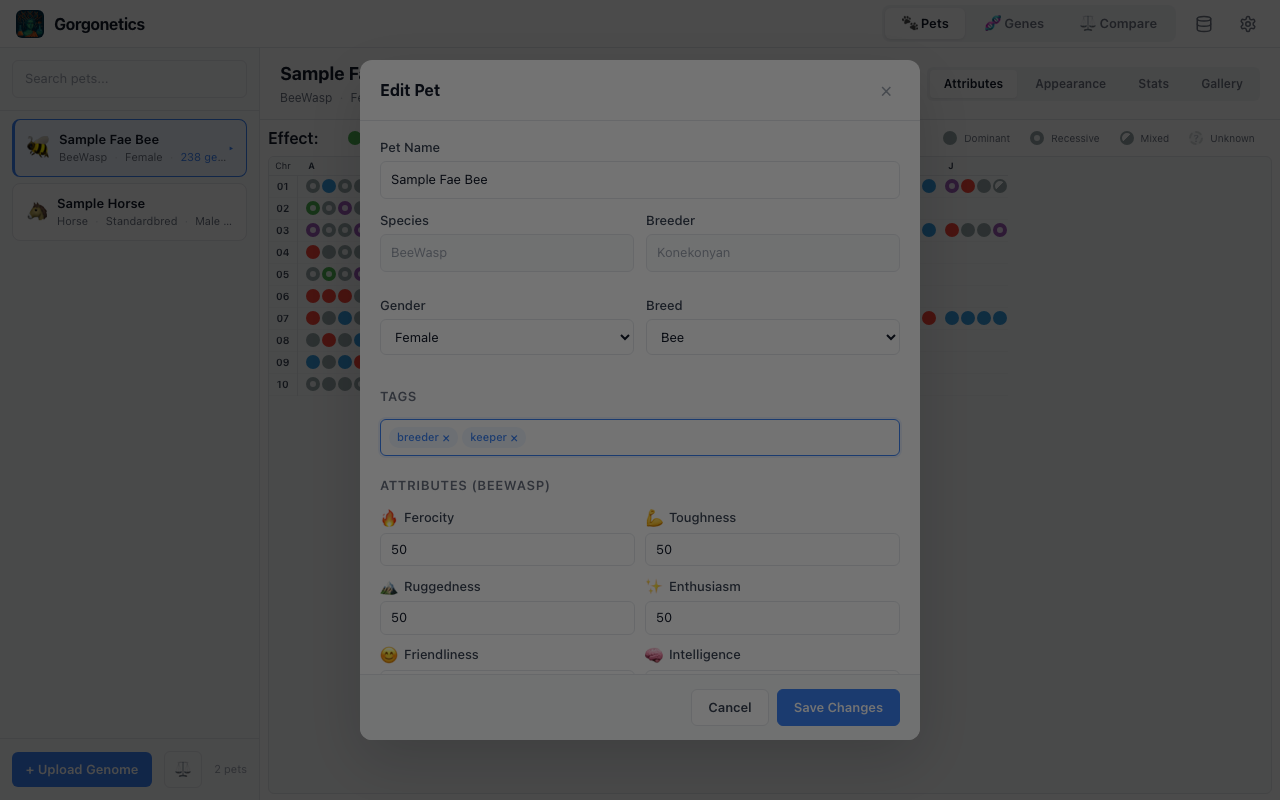This screenshot has width=1280, height=800.
Task: Click the compare scale icon beside "2 pets"
Action: click(x=183, y=769)
